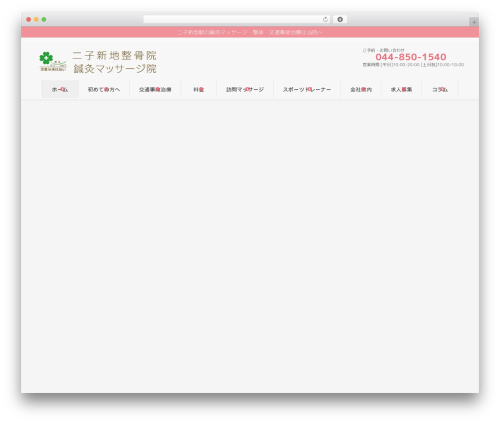Click the business hours text below the phone number

coord(413,65)
